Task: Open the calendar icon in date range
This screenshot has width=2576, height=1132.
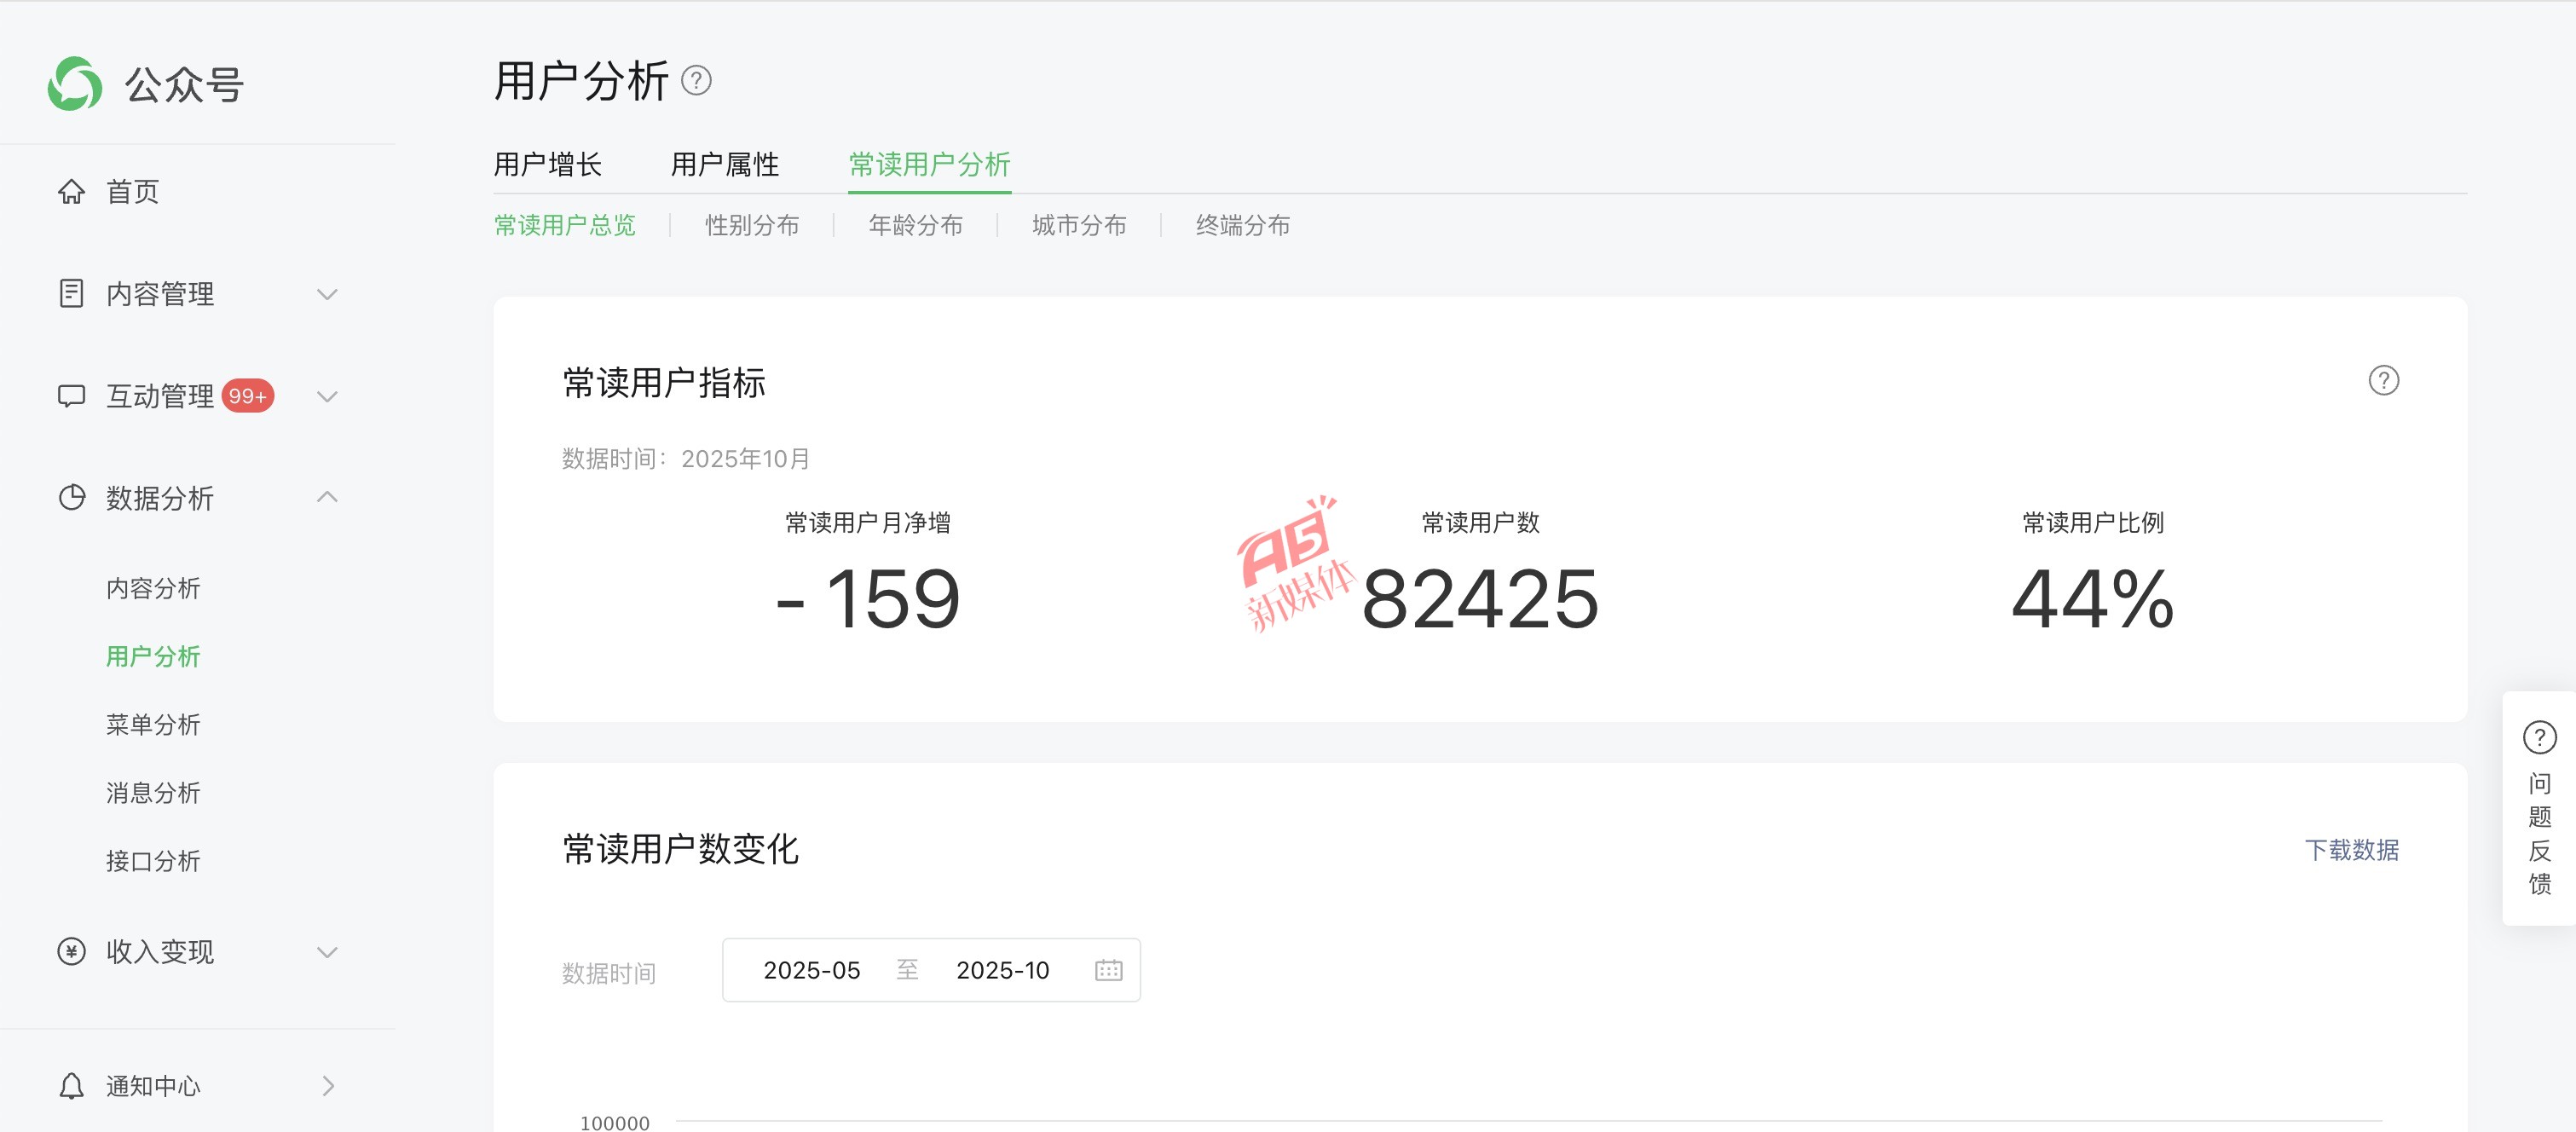Action: [x=1108, y=970]
